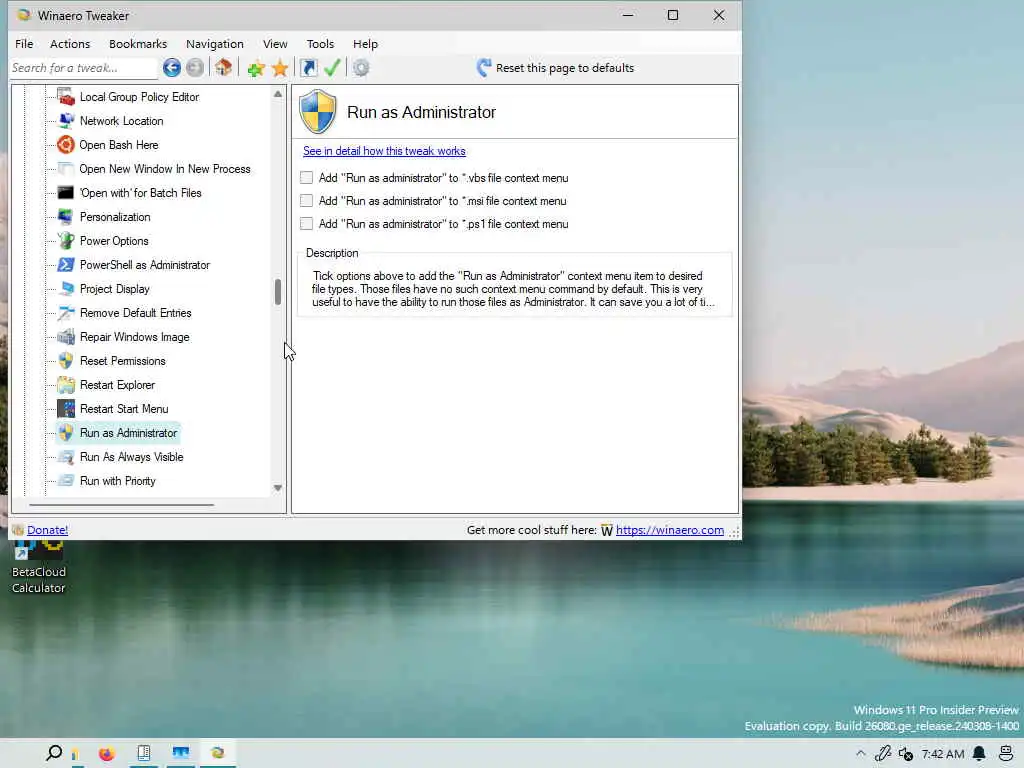1024x768 pixels.
Task: Click the green checkmark toolbar icon
Action: point(332,67)
